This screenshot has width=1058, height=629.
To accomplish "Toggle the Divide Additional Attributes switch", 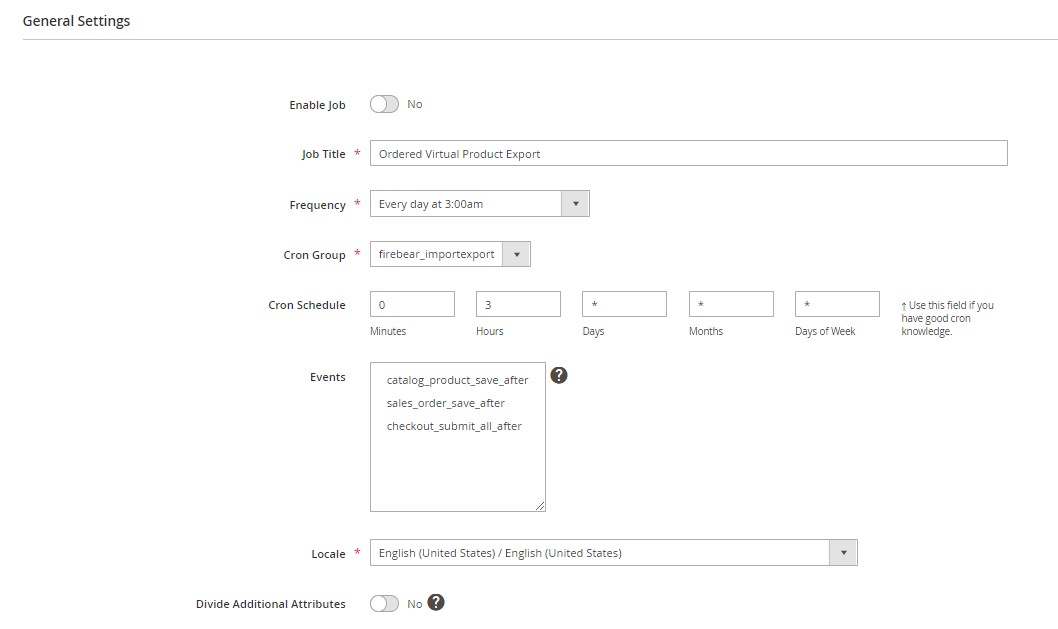I will tap(384, 603).
